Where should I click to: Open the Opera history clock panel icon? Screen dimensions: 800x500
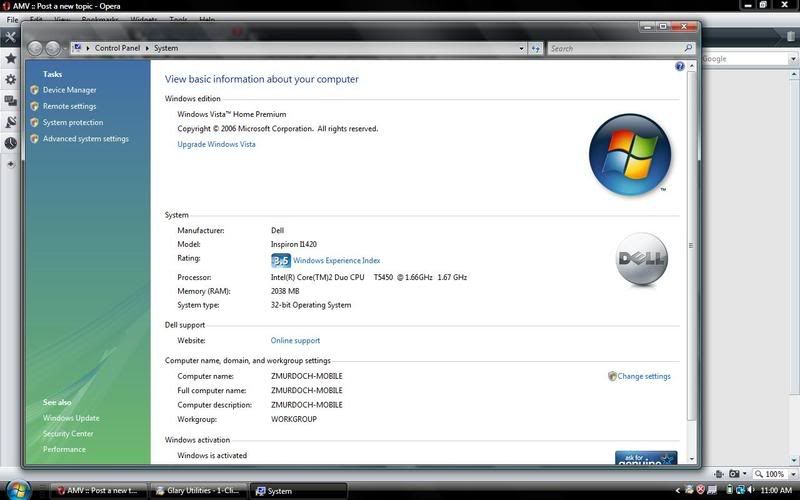(x=11, y=143)
